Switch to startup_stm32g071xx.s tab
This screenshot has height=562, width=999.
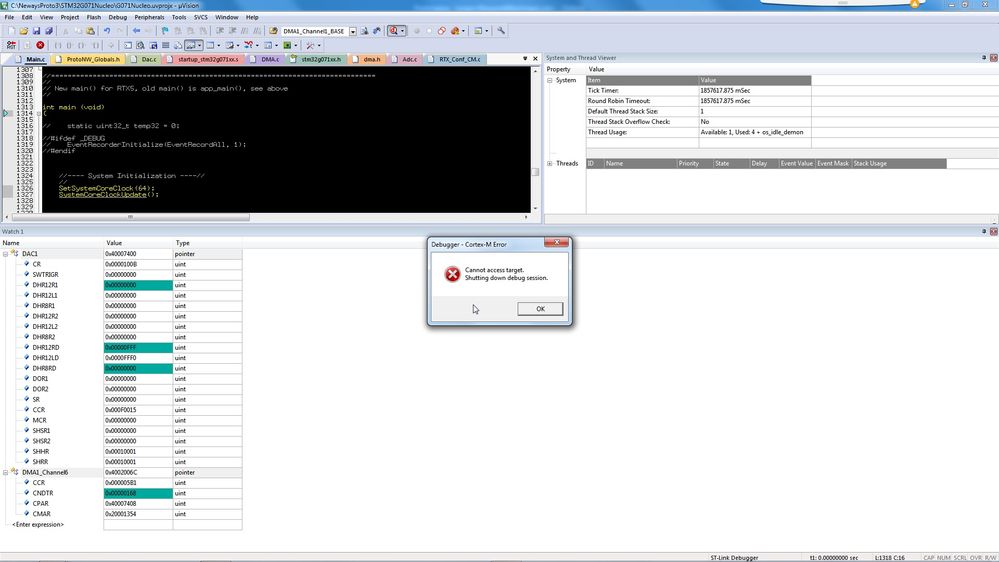pyautogui.click(x=204, y=59)
